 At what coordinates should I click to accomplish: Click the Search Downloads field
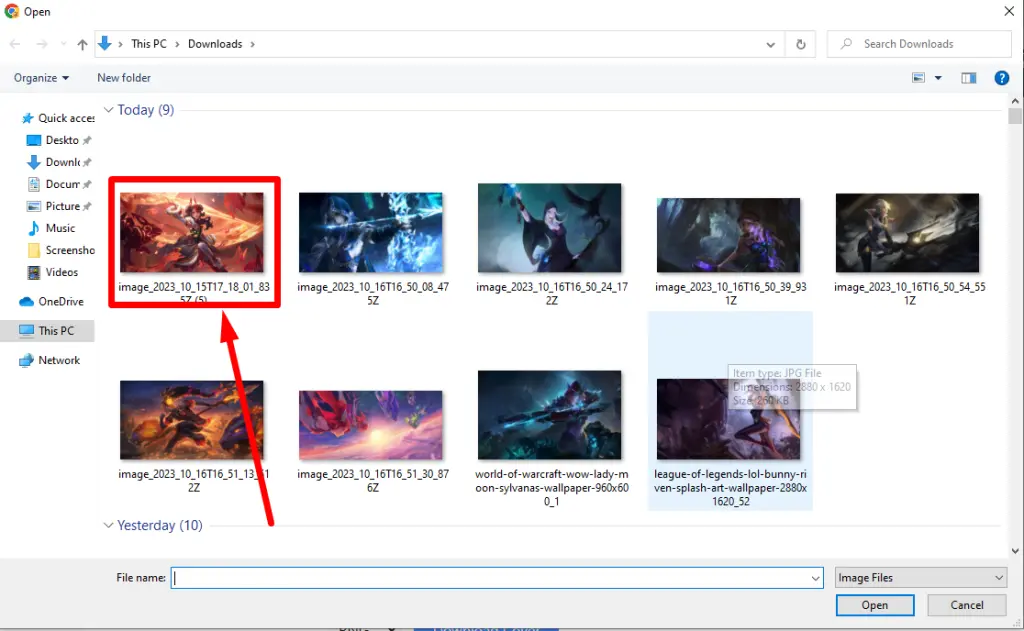(919, 44)
